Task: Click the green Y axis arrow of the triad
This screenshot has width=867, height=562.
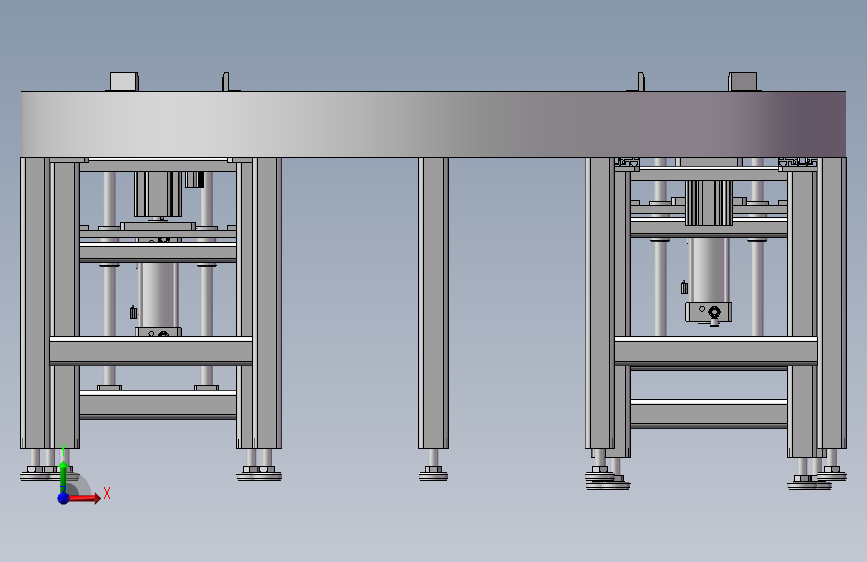Action: point(63,473)
